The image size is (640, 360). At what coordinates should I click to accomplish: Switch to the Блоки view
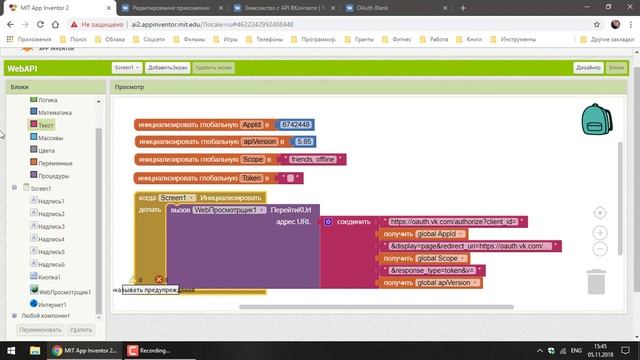(x=616, y=68)
